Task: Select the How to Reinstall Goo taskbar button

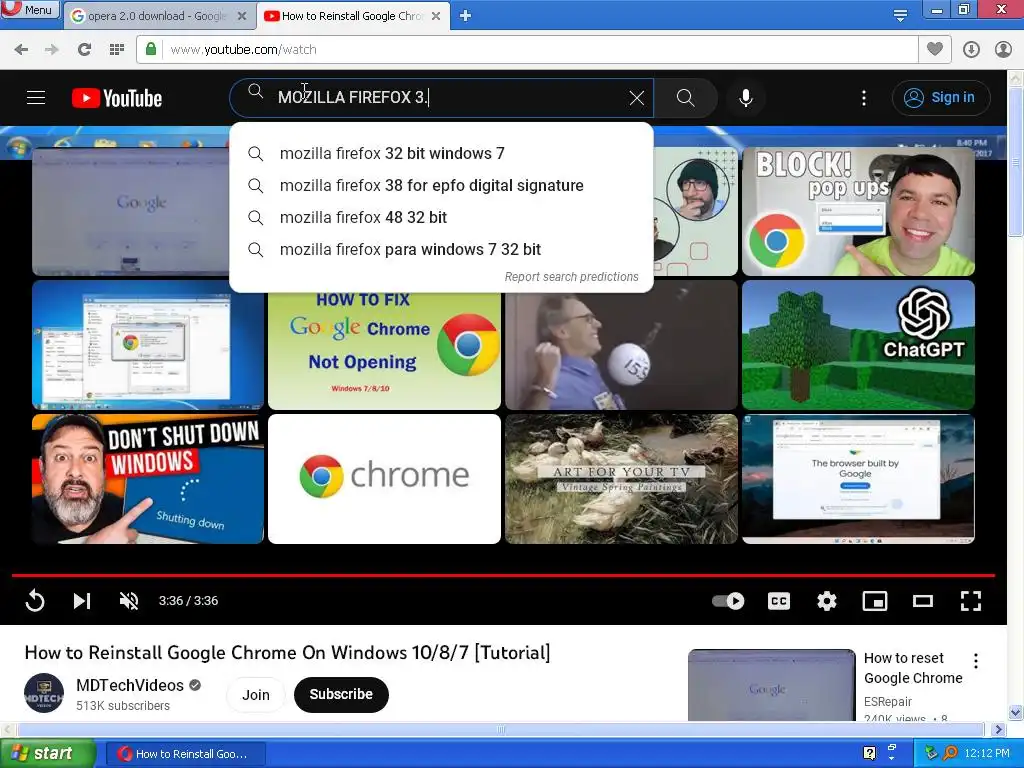Action: [x=185, y=754]
